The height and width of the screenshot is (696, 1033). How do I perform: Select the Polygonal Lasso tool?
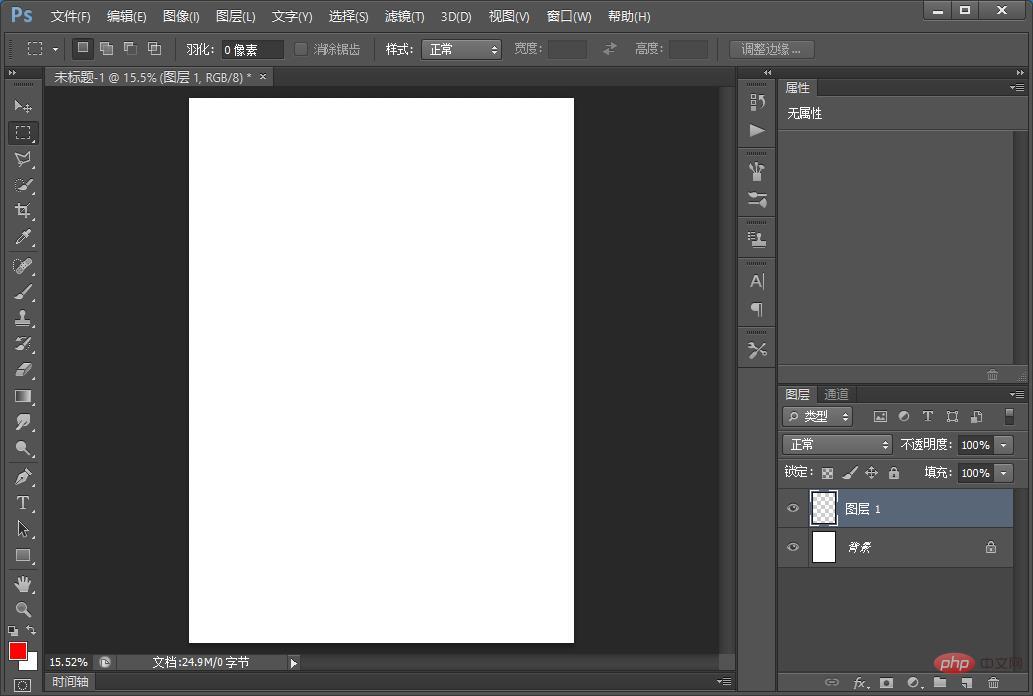pyautogui.click(x=23, y=159)
